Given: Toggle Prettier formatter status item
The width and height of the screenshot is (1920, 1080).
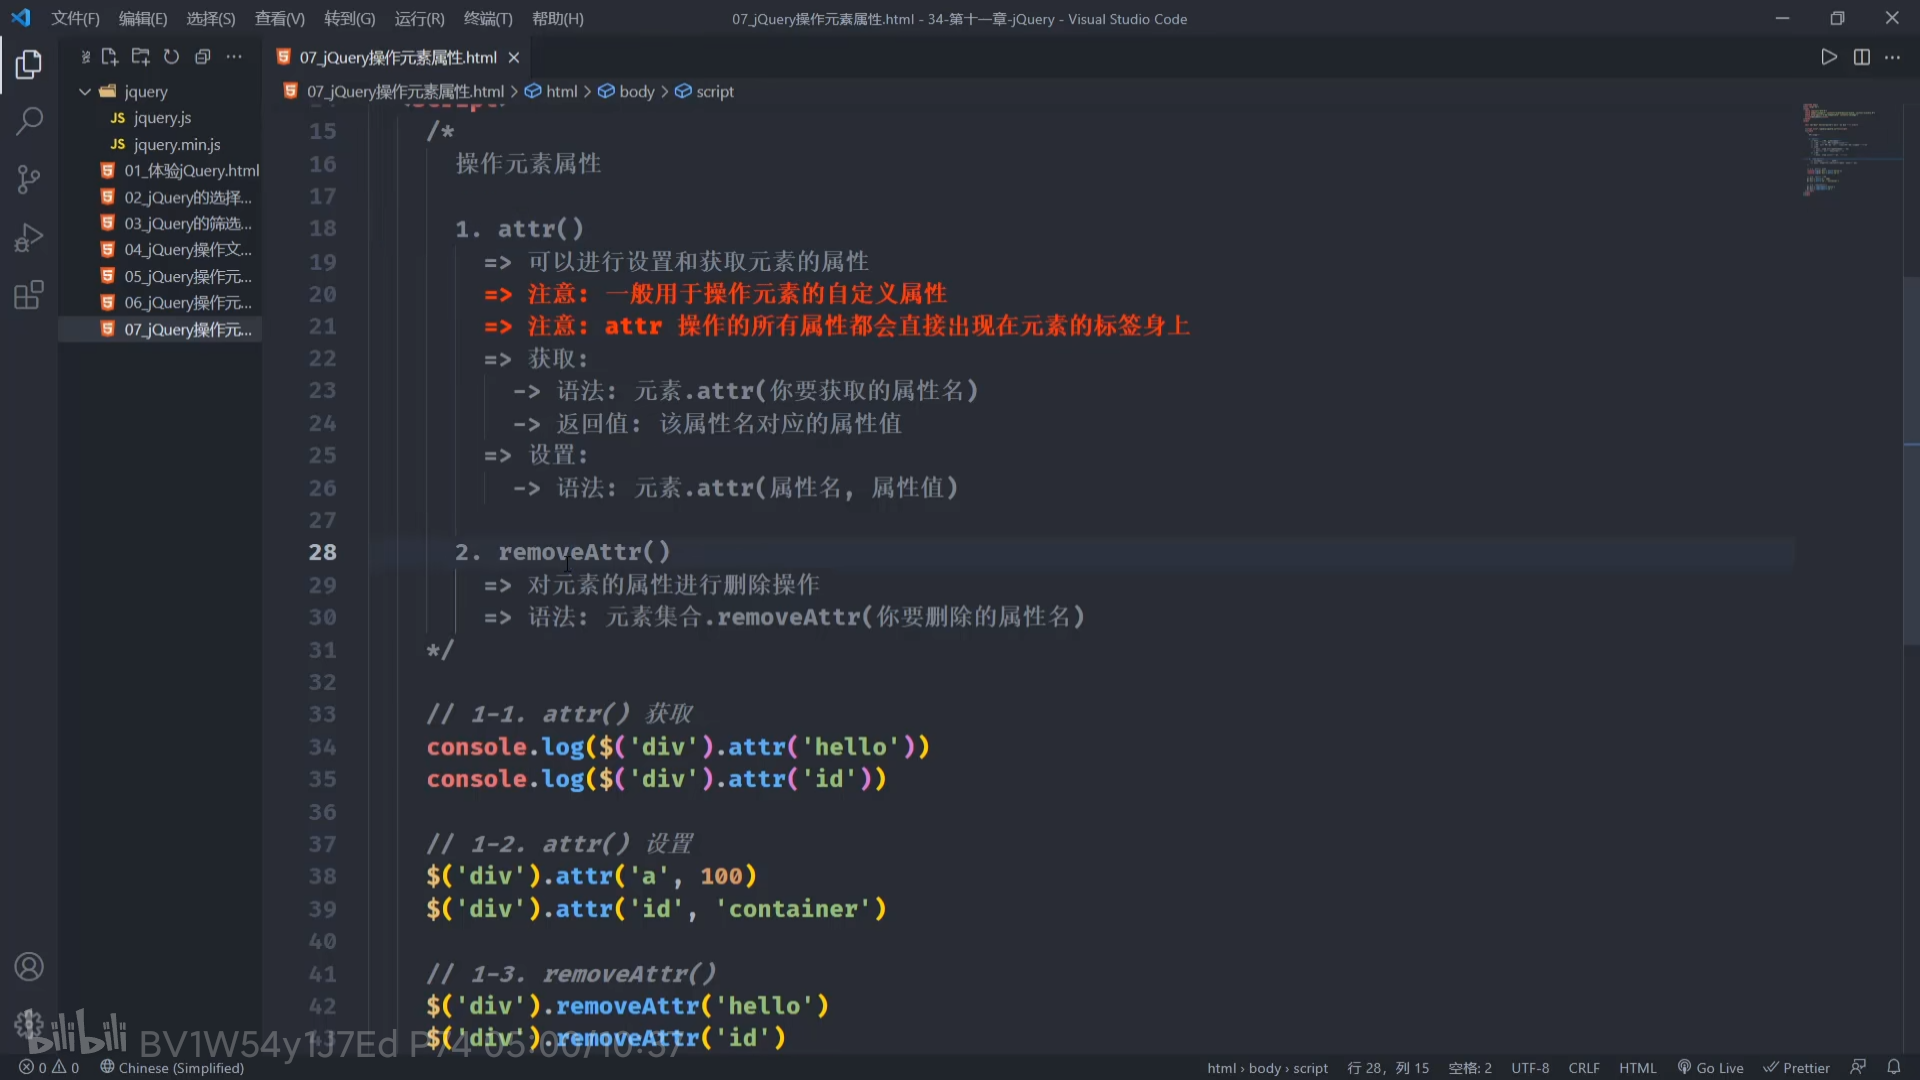Looking at the screenshot, I should pos(1796,1068).
